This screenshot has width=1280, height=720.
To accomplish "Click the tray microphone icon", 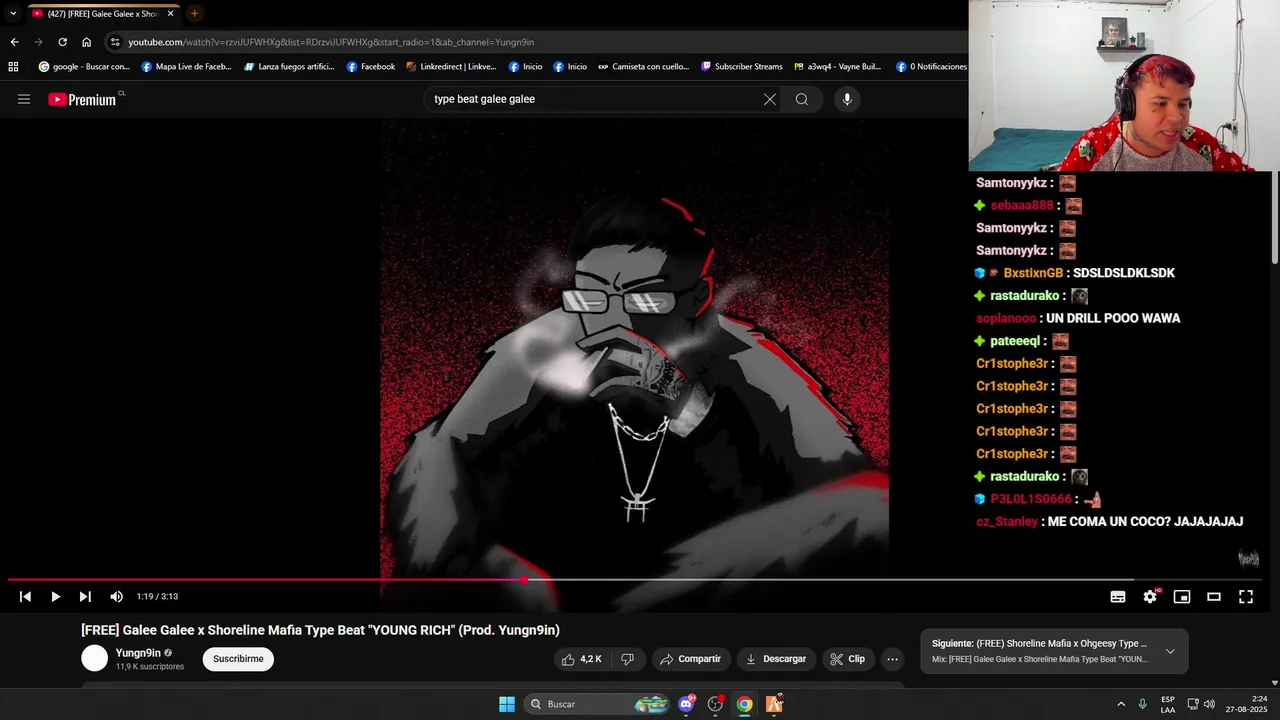I will point(1143,704).
